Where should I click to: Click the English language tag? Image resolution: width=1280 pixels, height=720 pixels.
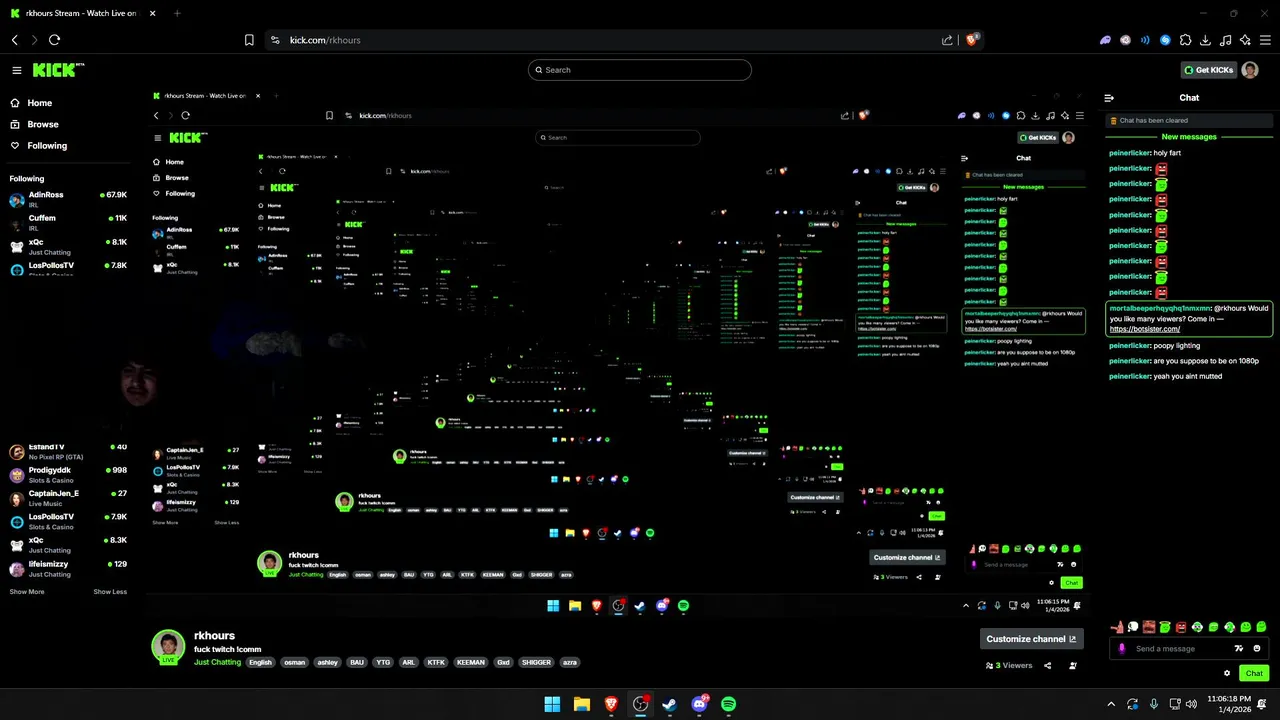(260, 662)
